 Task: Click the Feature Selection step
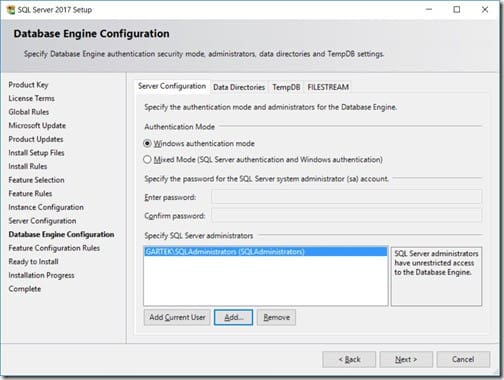(x=36, y=180)
